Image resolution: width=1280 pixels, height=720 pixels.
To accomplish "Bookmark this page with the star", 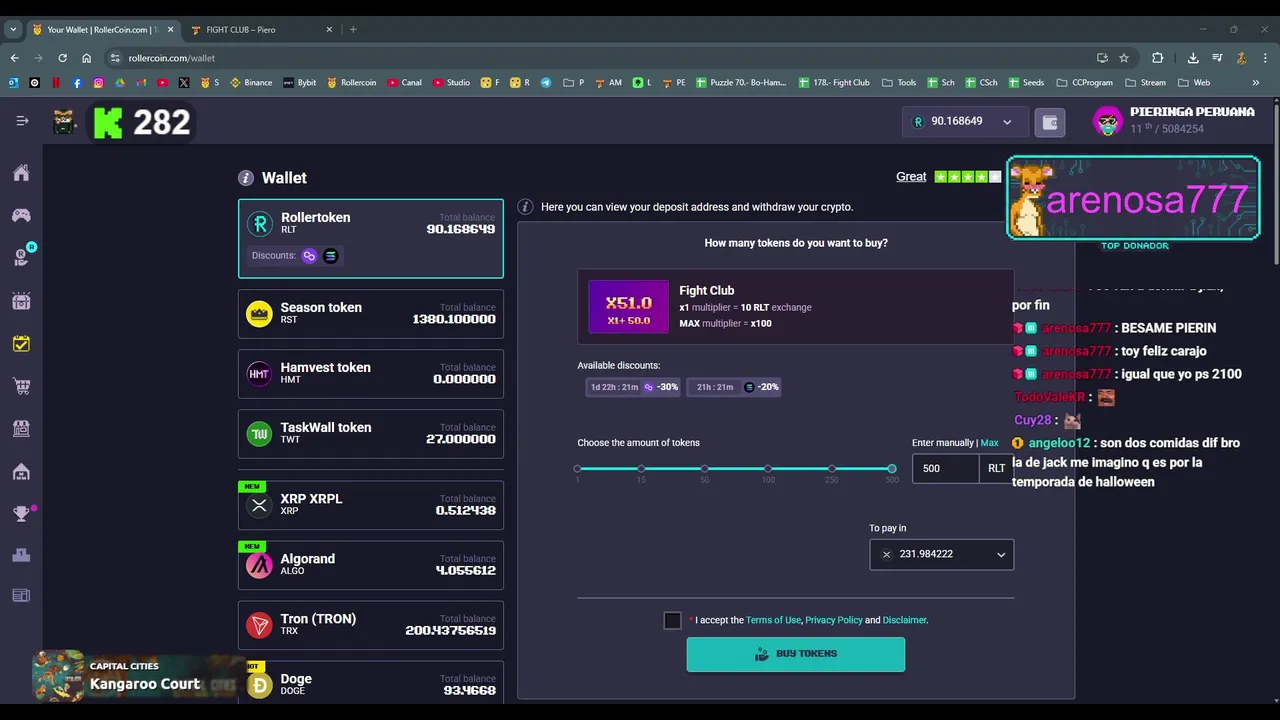I will [x=1124, y=58].
